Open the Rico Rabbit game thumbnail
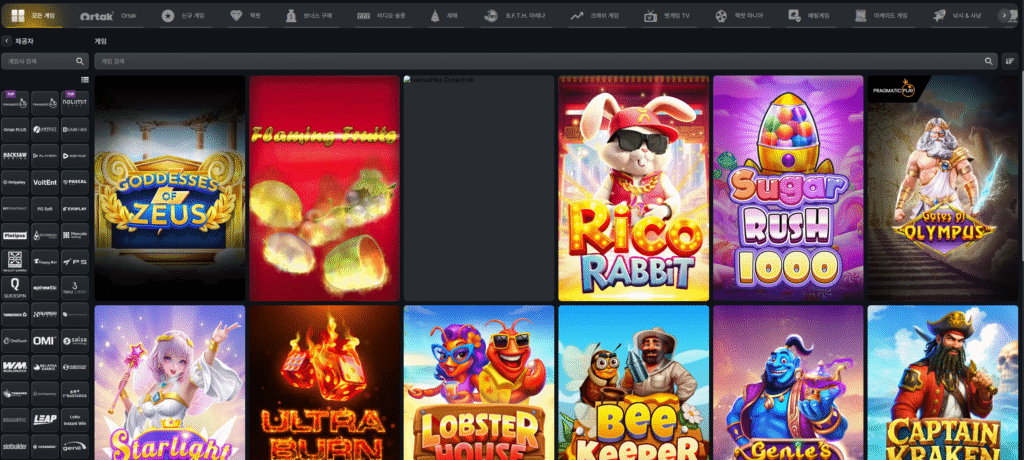 point(633,188)
